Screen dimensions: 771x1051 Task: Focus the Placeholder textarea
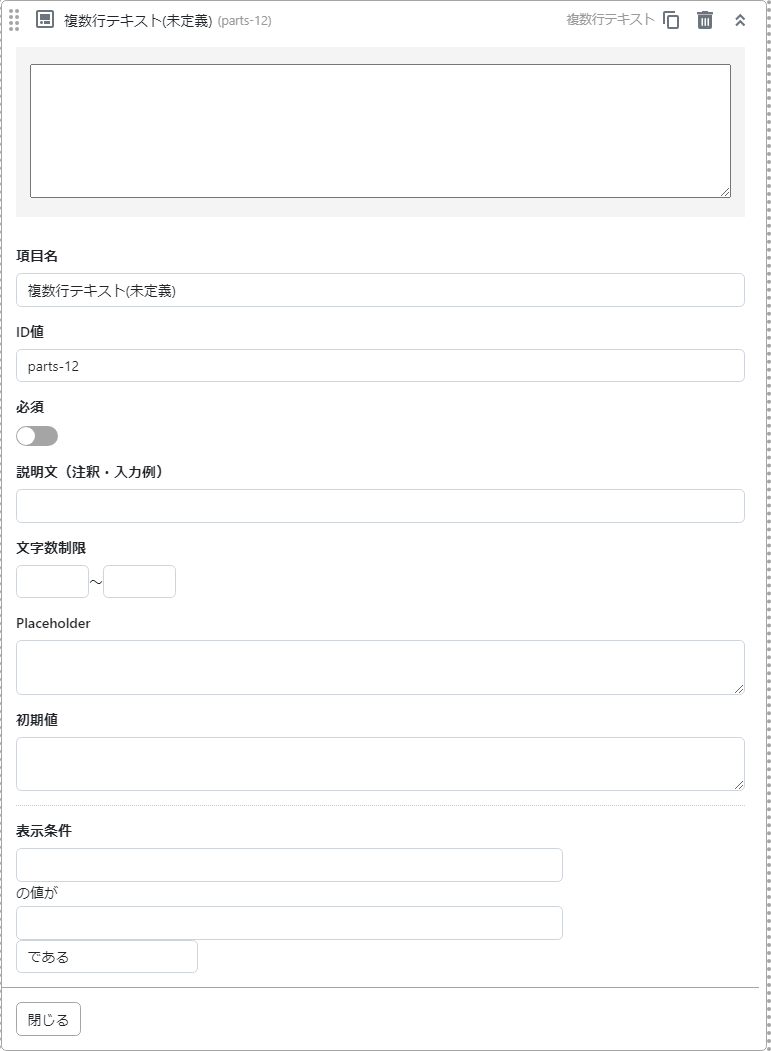[x=380, y=667]
